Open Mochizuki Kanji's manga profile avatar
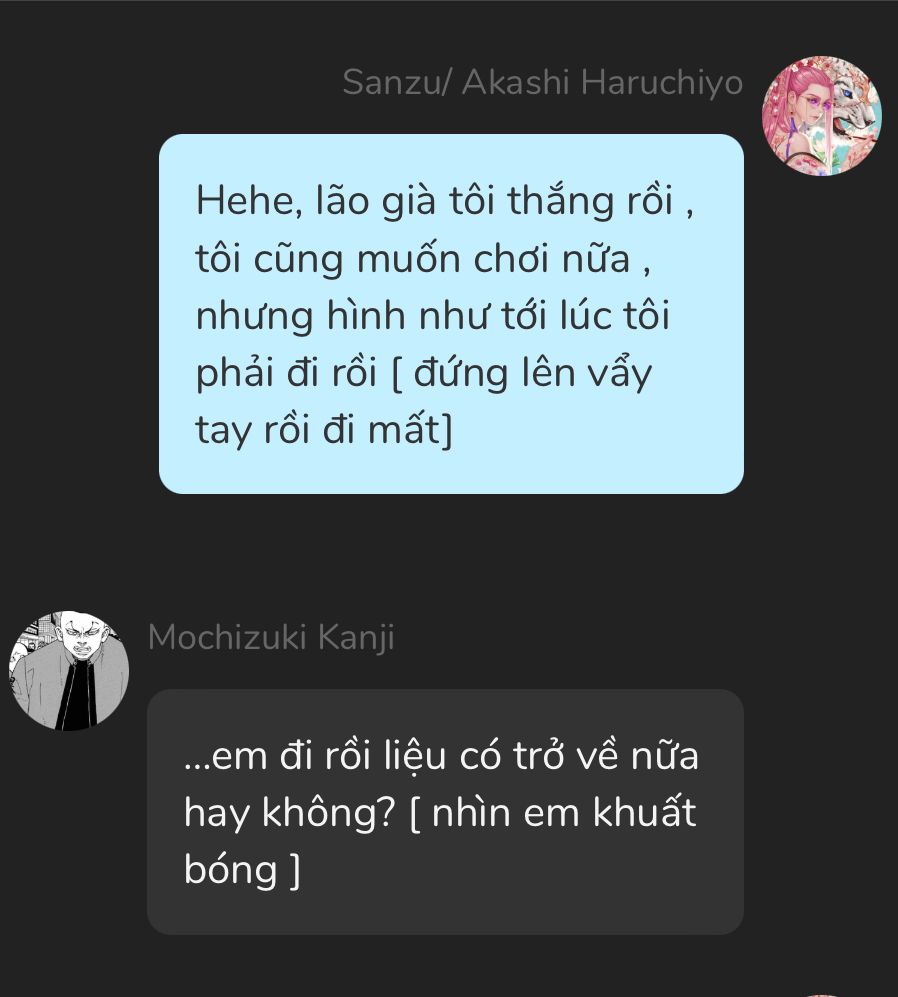Screen dimensions: 898x997 pyautogui.click(x=69, y=671)
